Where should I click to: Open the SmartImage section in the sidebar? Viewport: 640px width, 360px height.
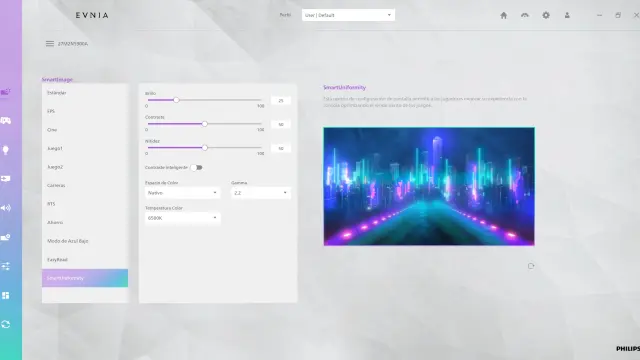[x=5, y=91]
